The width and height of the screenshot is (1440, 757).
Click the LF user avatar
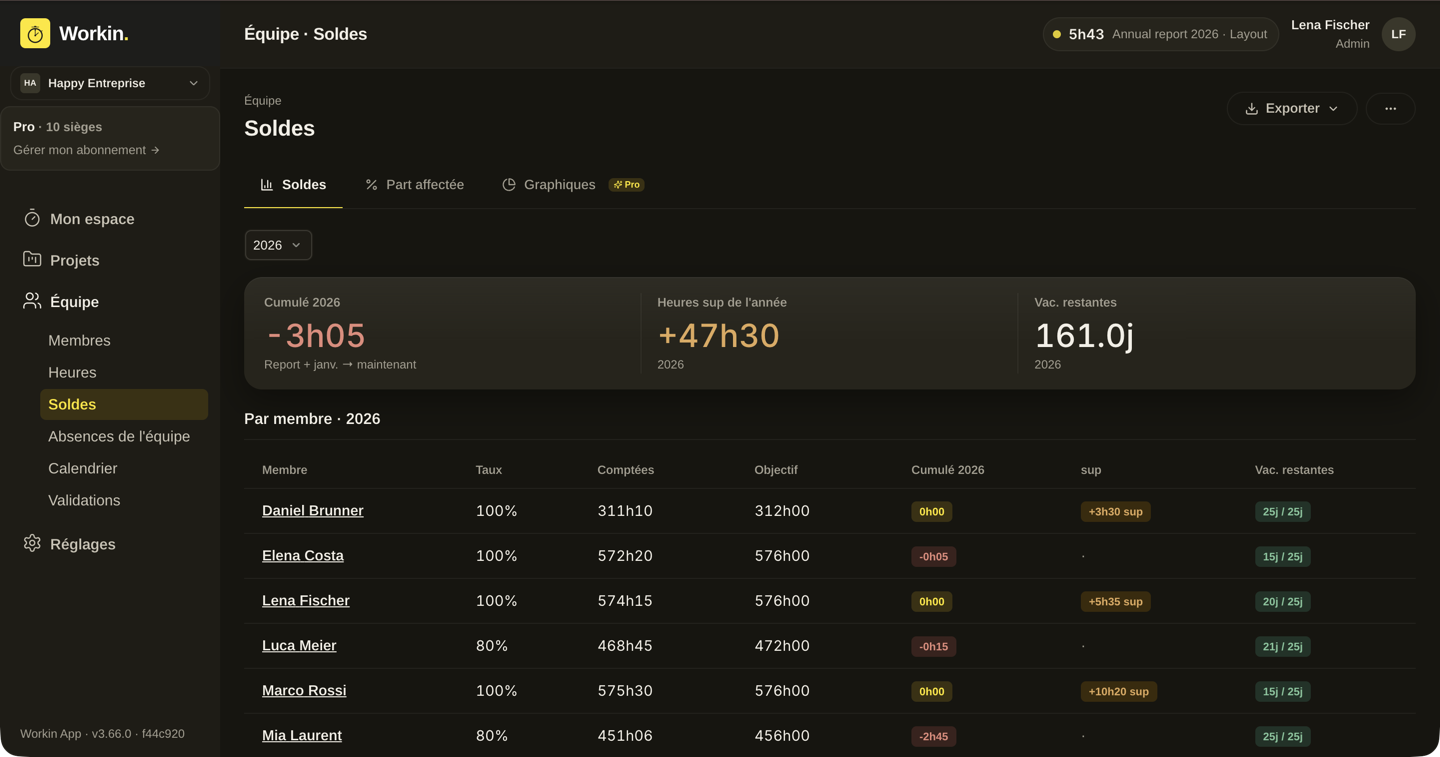pos(1398,34)
